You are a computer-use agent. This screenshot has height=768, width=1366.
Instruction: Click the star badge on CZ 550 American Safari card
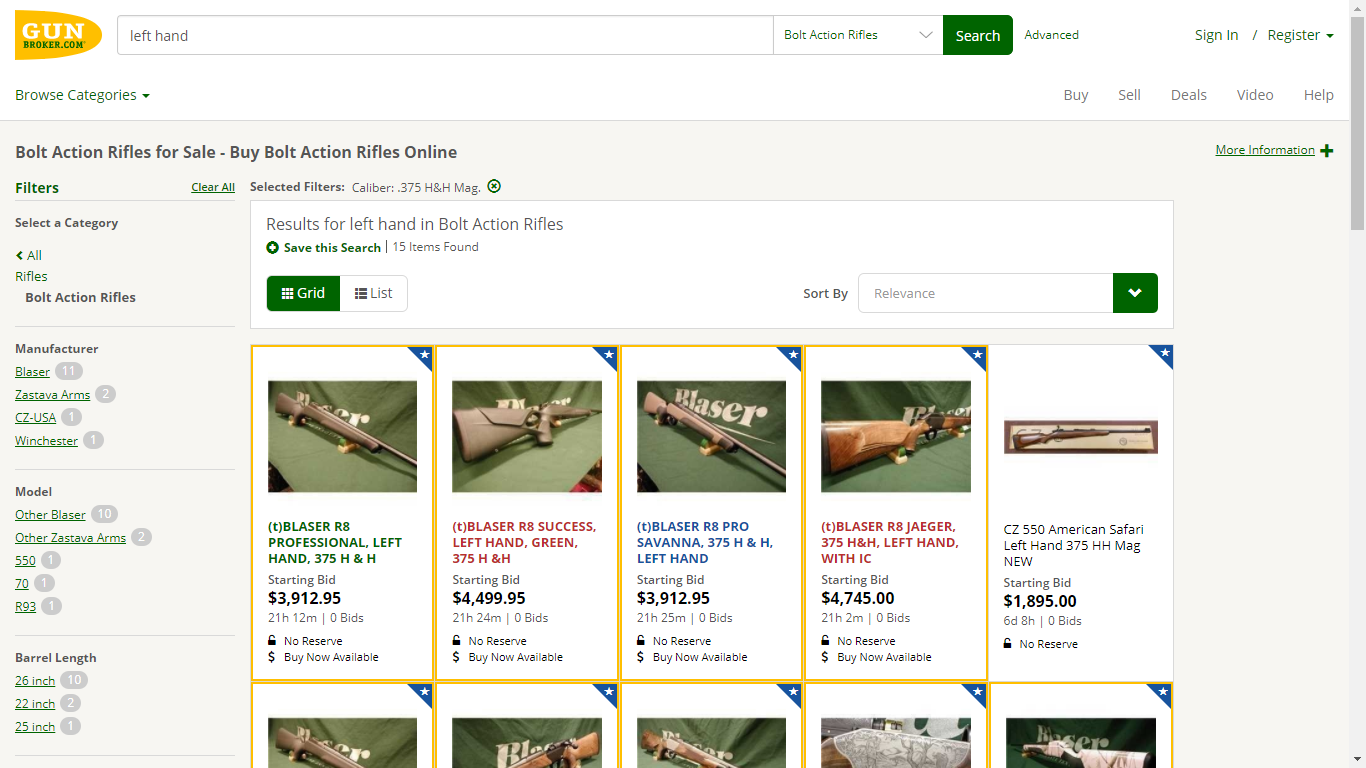pos(1163,353)
